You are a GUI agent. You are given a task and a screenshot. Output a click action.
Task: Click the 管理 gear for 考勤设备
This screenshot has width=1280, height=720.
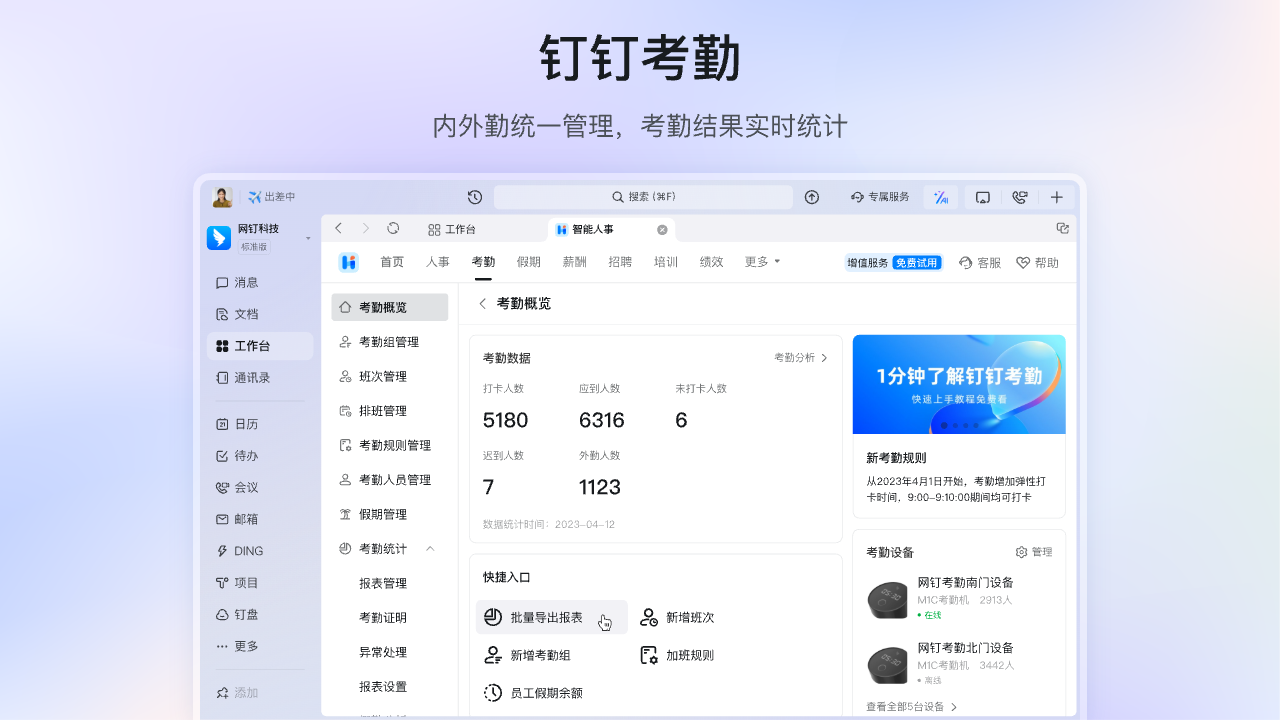(x=1034, y=552)
